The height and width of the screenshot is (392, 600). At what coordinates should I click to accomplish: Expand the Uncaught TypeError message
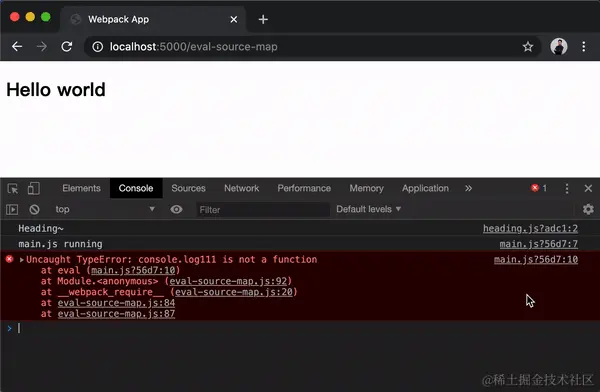[x=22, y=260]
